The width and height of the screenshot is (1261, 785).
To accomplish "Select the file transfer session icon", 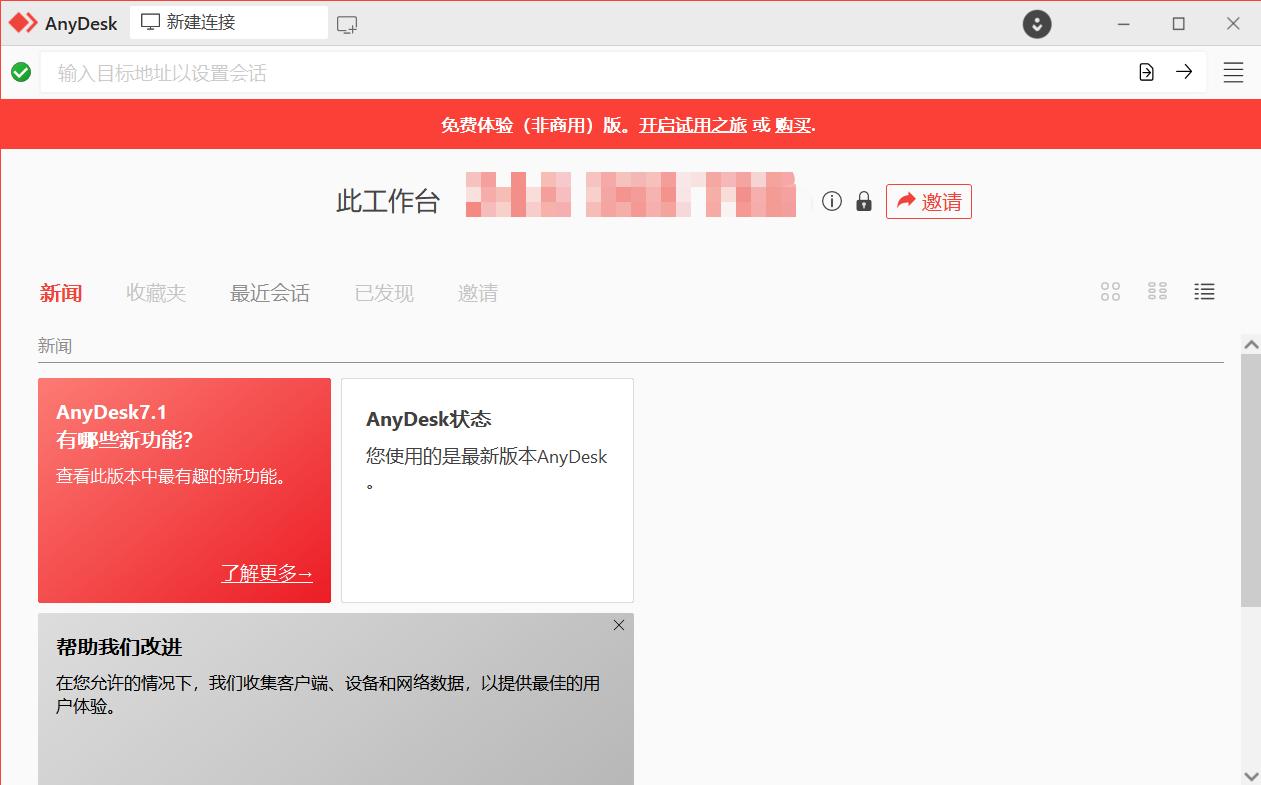I will tap(1145, 72).
